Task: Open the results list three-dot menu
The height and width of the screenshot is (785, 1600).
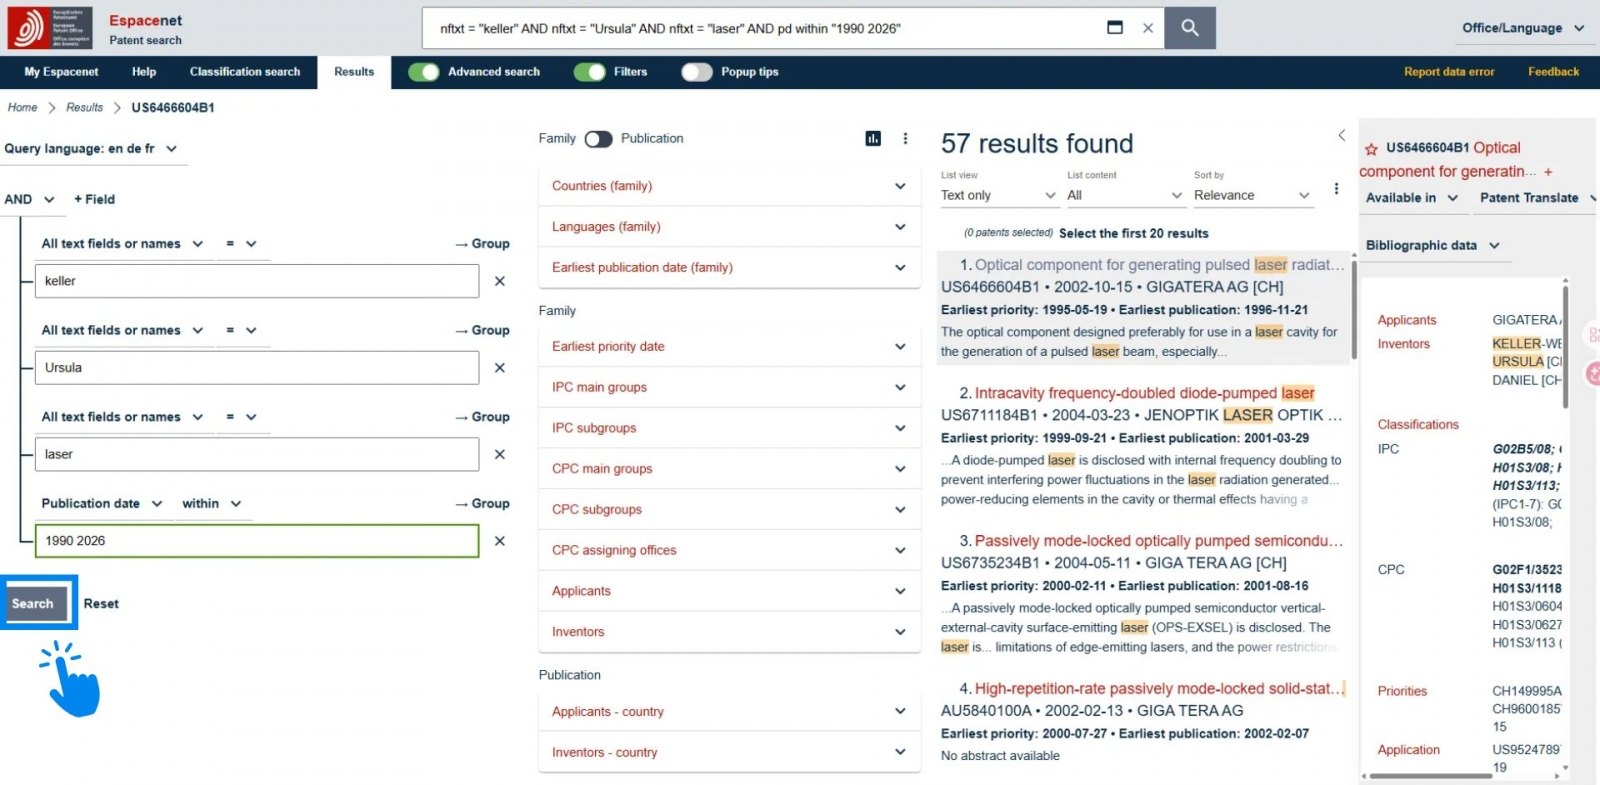Action: pyautogui.click(x=1336, y=188)
